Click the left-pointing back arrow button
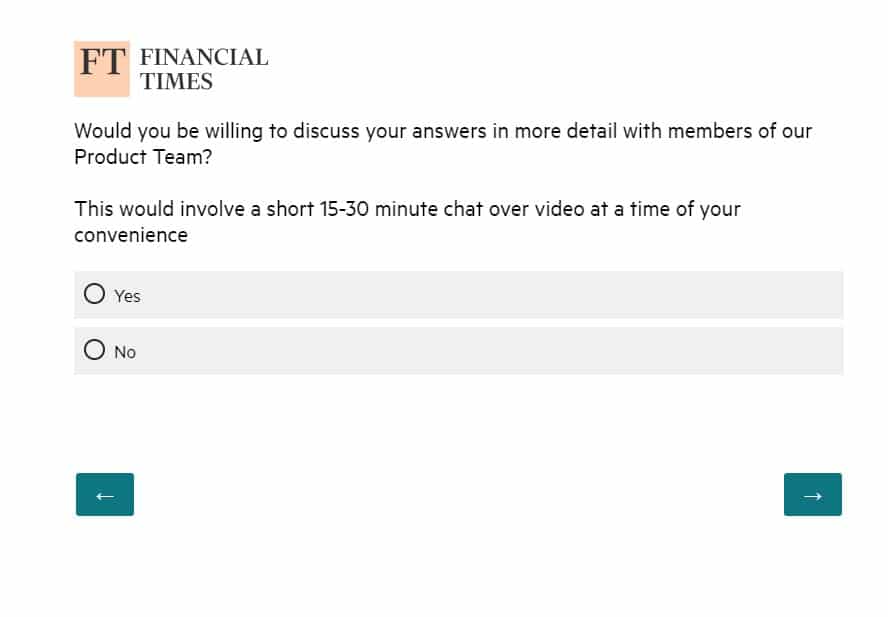Viewport: 888px width, 617px height. tap(105, 495)
